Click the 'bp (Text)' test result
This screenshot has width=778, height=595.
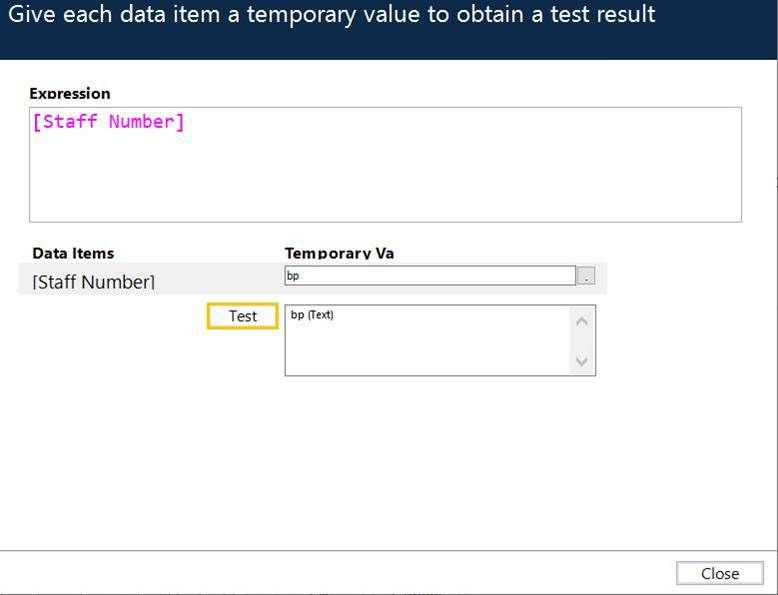[x=312, y=315]
